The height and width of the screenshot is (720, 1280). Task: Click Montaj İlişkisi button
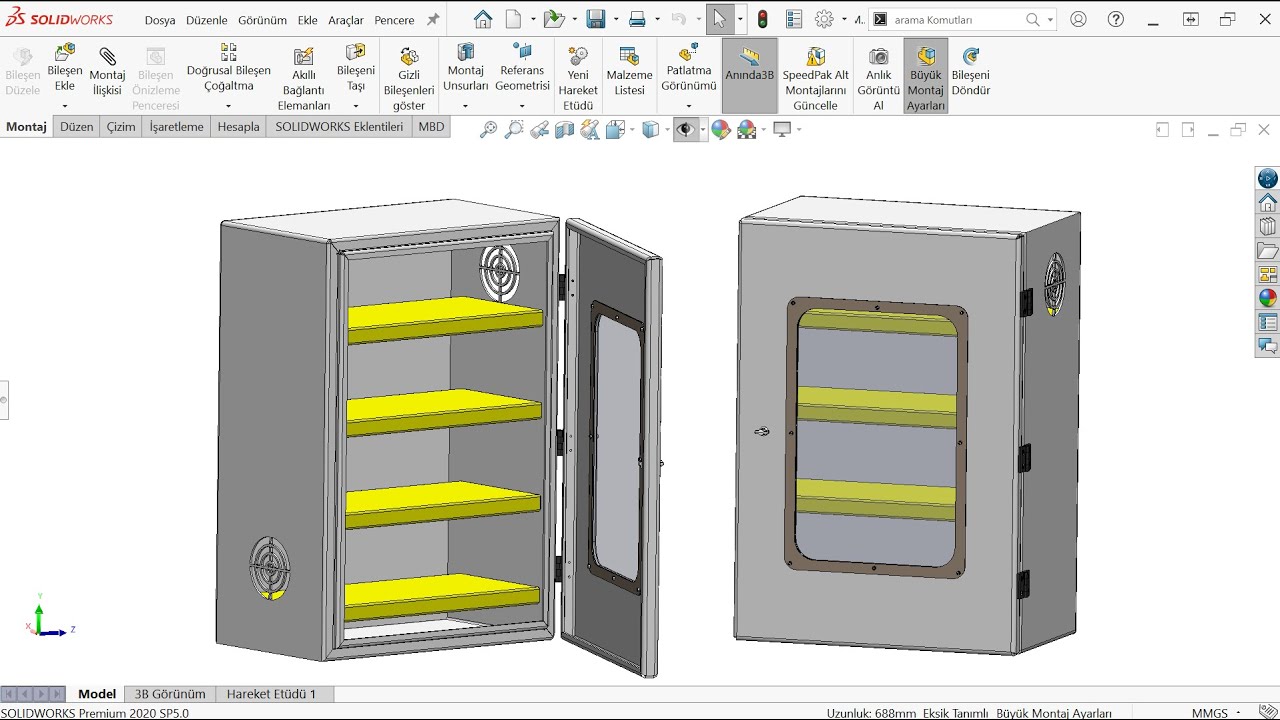point(107,73)
